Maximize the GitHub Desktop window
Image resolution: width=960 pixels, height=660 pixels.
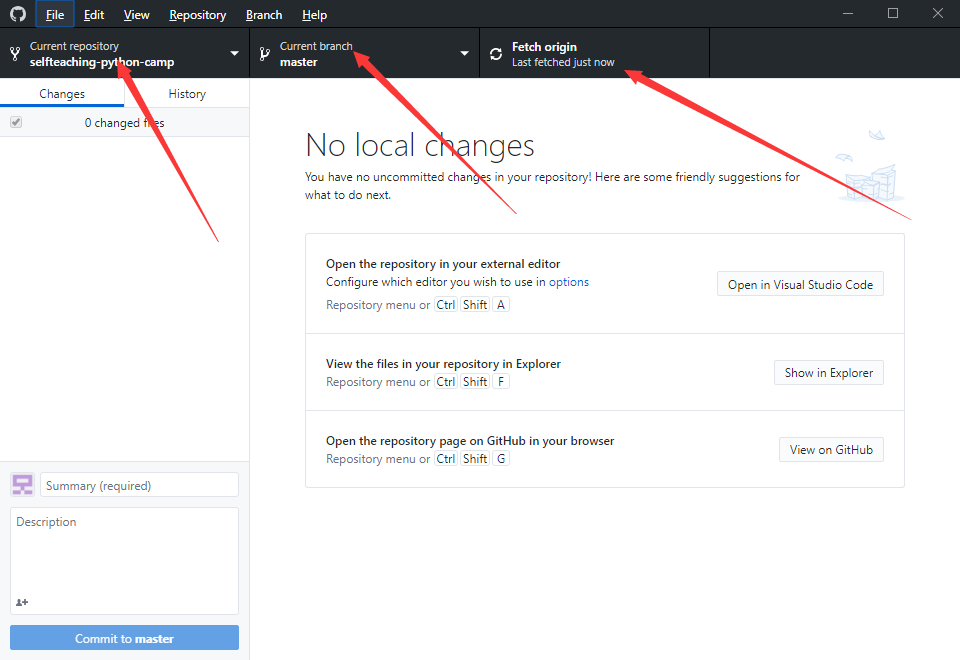[x=893, y=13]
